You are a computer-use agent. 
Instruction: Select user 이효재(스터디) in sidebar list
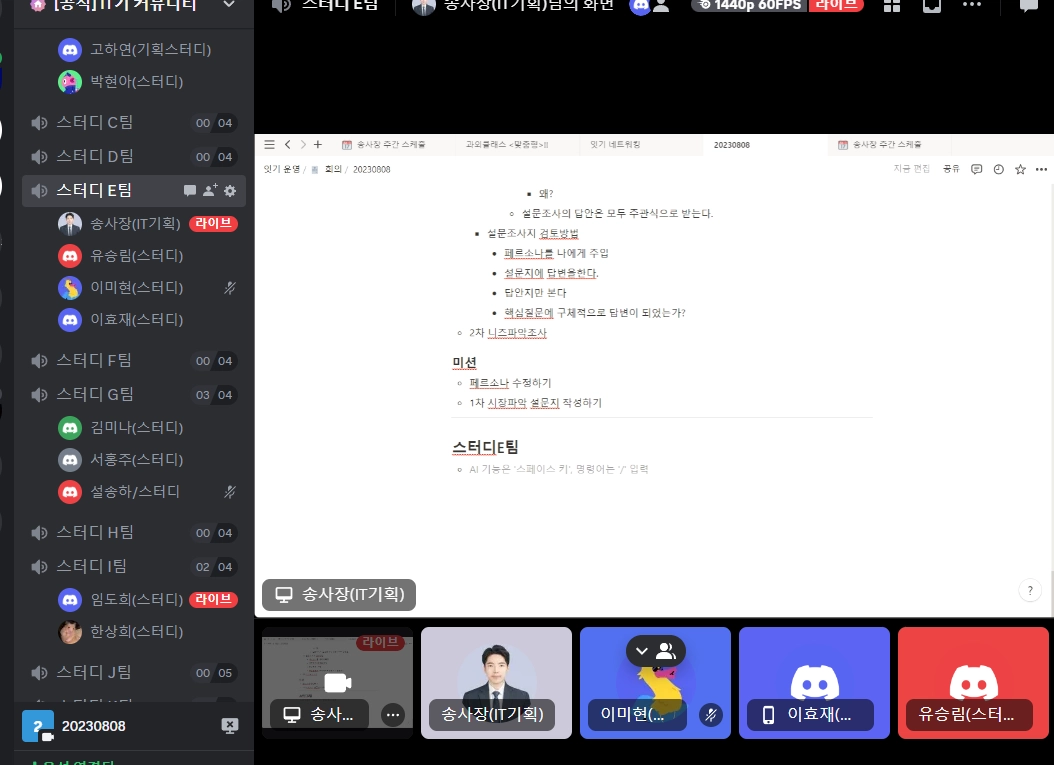point(148,319)
